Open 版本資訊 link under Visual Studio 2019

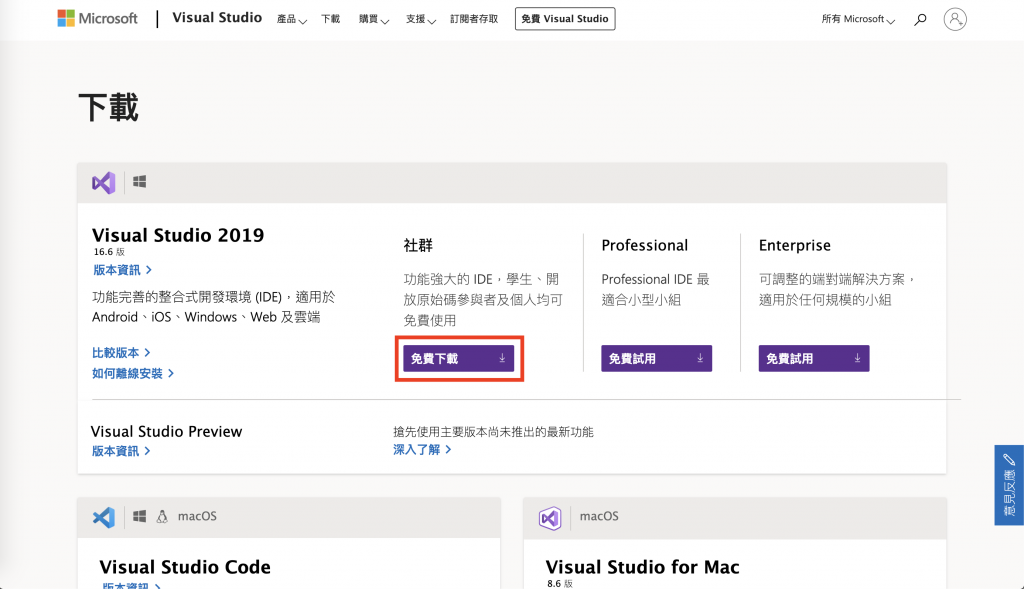click(122, 270)
